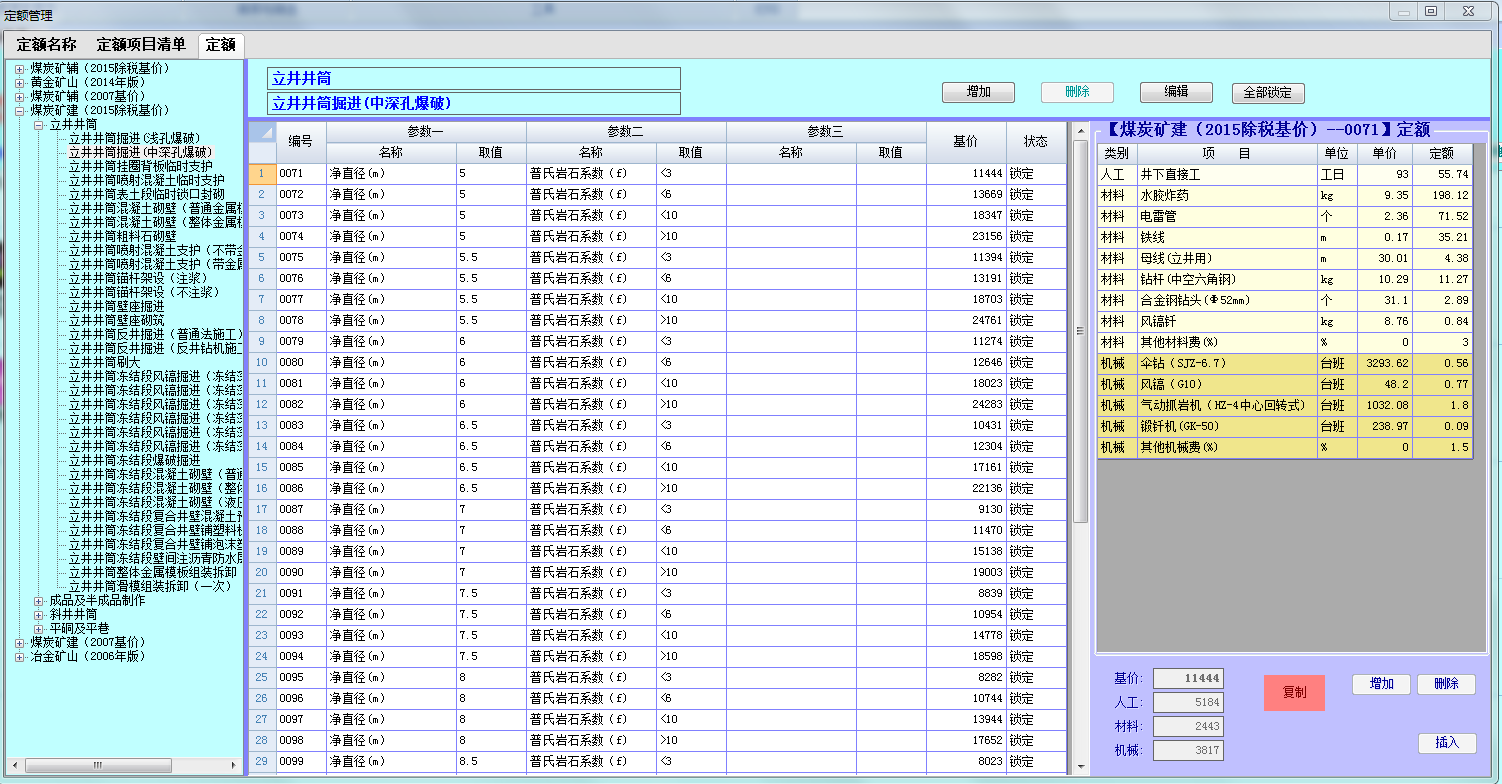Viewport: 1502px width, 784px height.
Task: Switch to the 定额名称 tab
Action: tap(46, 45)
